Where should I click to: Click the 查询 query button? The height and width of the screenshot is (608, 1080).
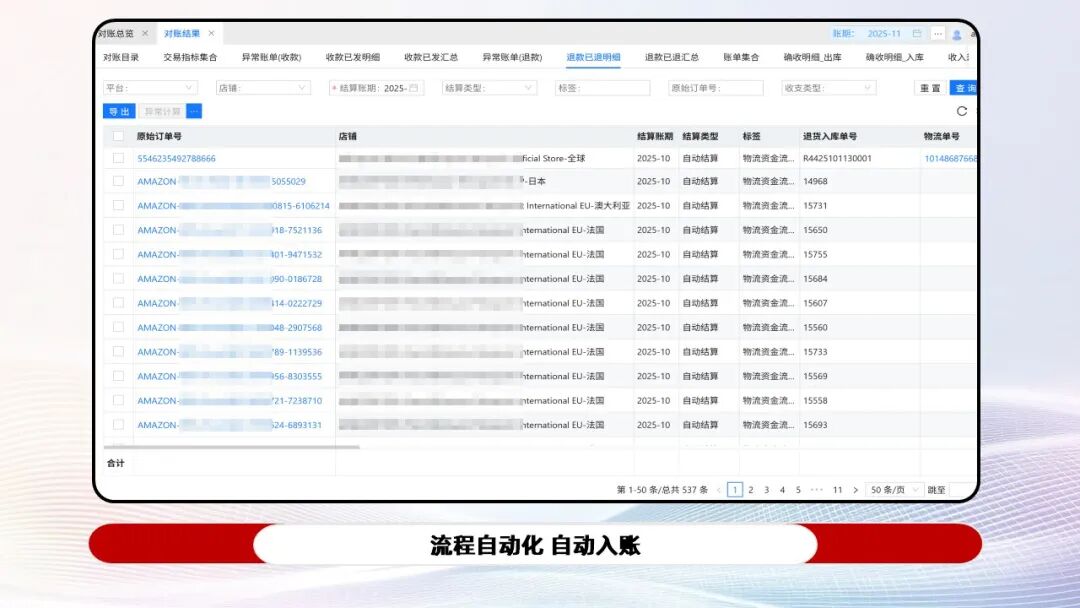coord(965,88)
